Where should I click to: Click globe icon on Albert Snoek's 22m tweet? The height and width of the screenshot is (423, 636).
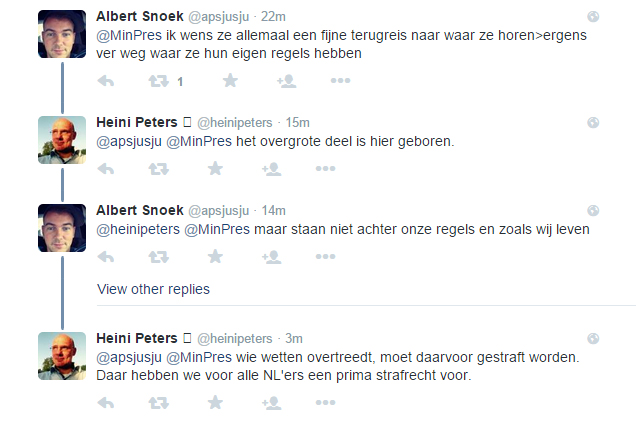coord(593,17)
